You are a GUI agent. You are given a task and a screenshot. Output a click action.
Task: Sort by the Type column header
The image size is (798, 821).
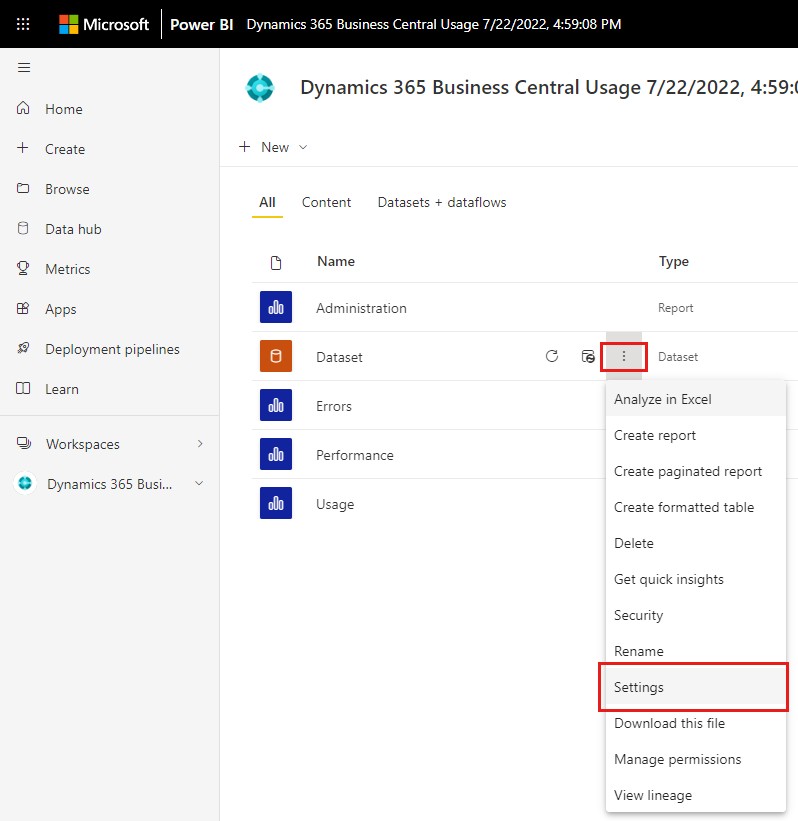coord(674,262)
